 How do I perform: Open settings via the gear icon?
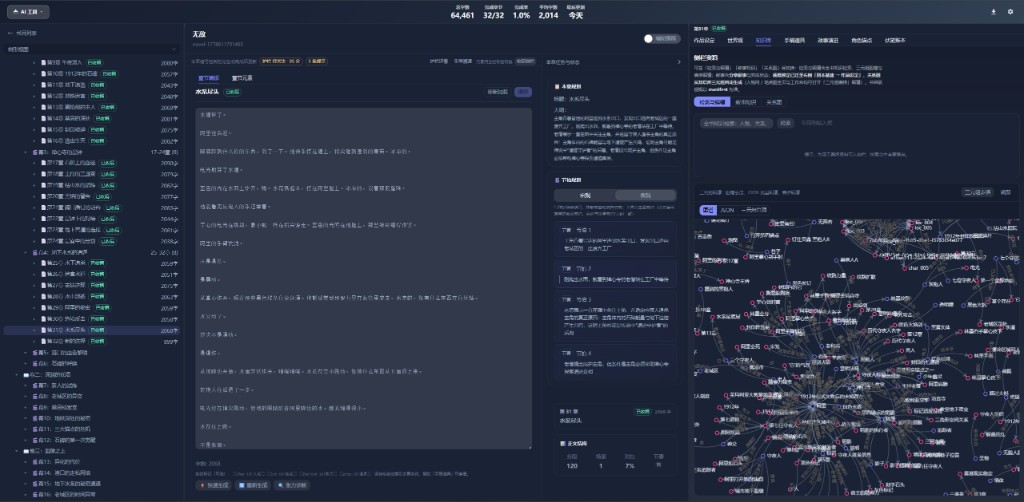point(1010,12)
